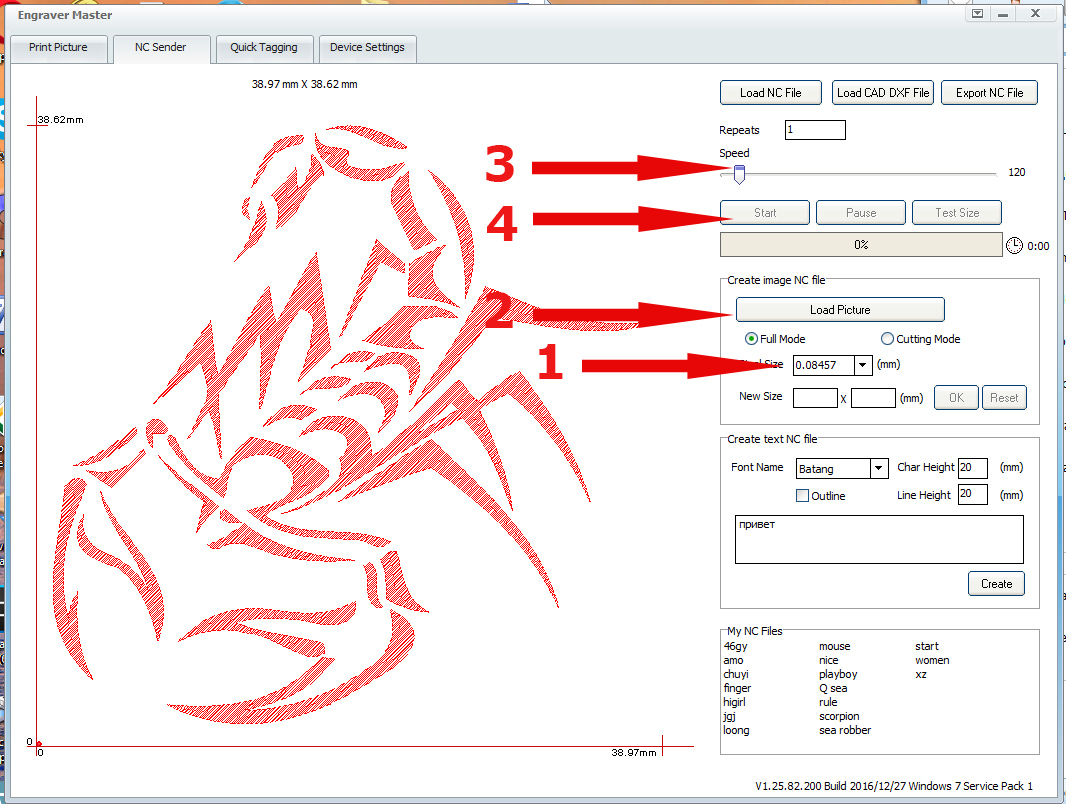Select the chuyi NC file
The width and height of the screenshot is (1066, 804).
(736, 674)
